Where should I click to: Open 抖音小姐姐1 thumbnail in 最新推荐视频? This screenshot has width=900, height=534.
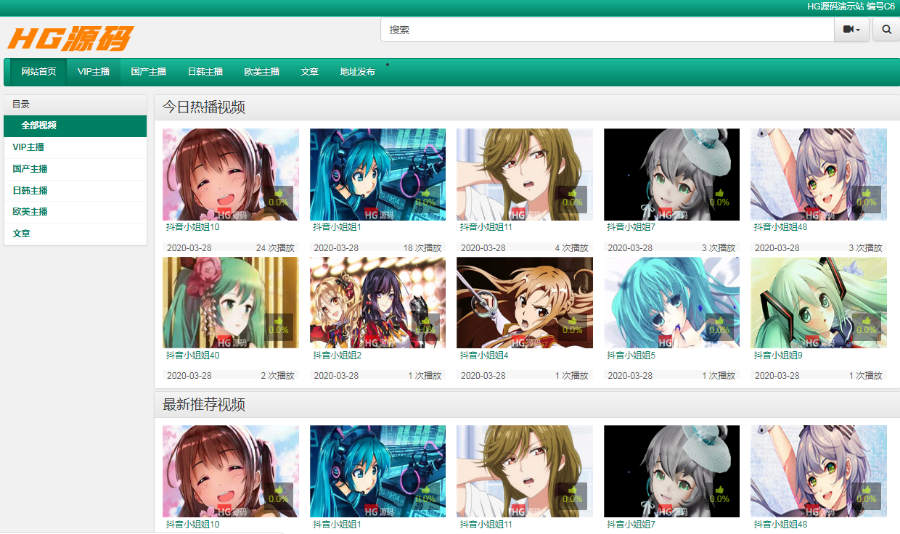378,471
